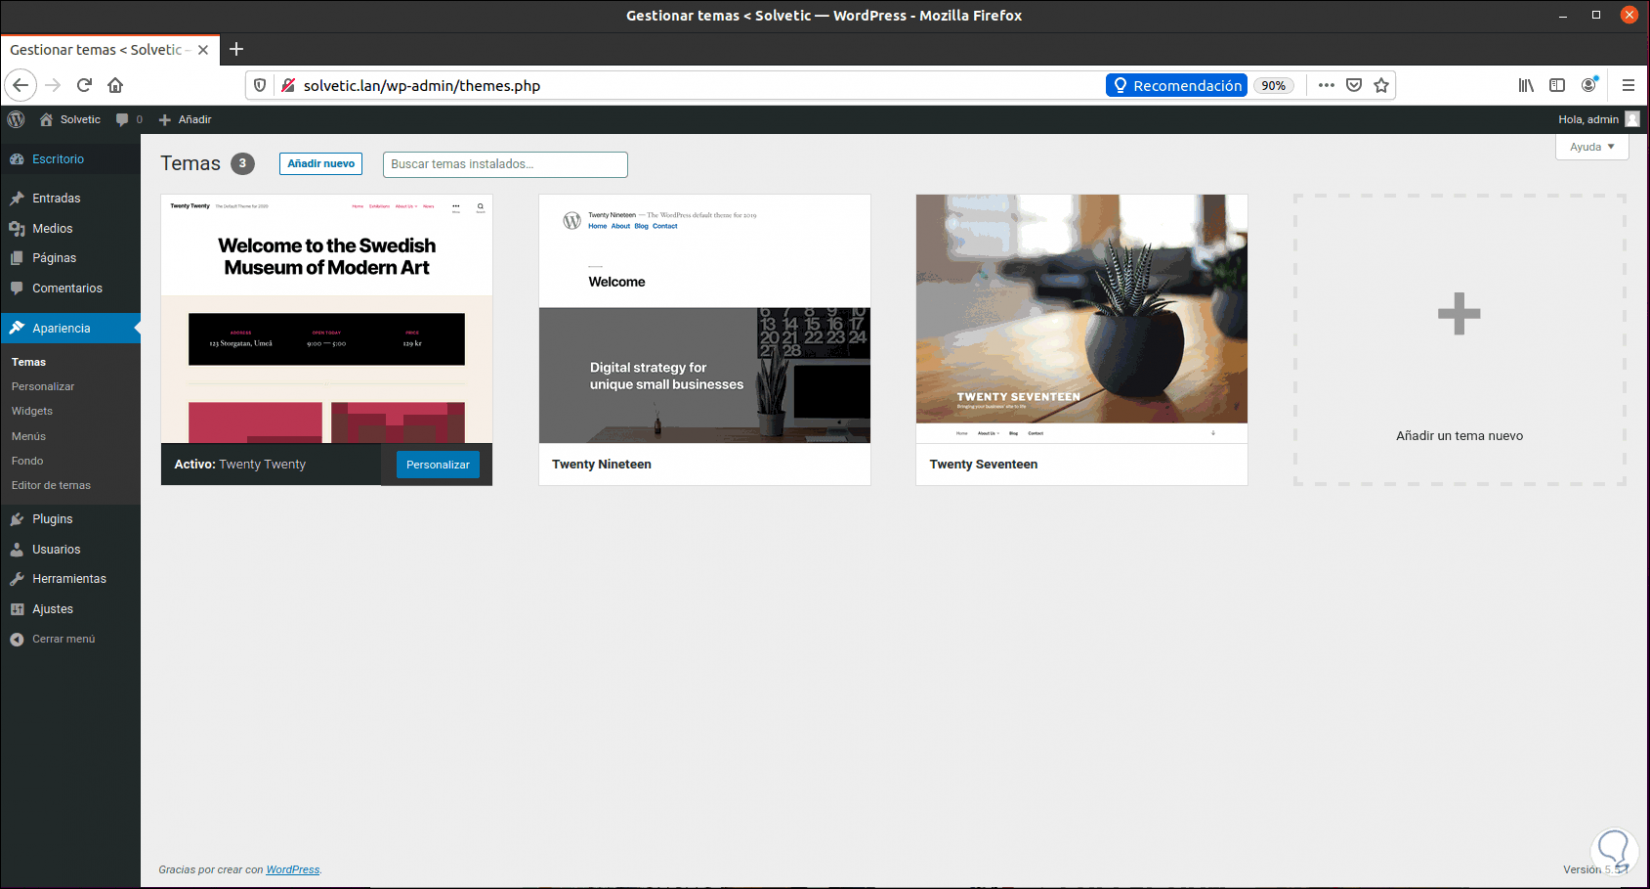Open Plugins in the sidebar
The image size is (1650, 889).
coord(70,519)
